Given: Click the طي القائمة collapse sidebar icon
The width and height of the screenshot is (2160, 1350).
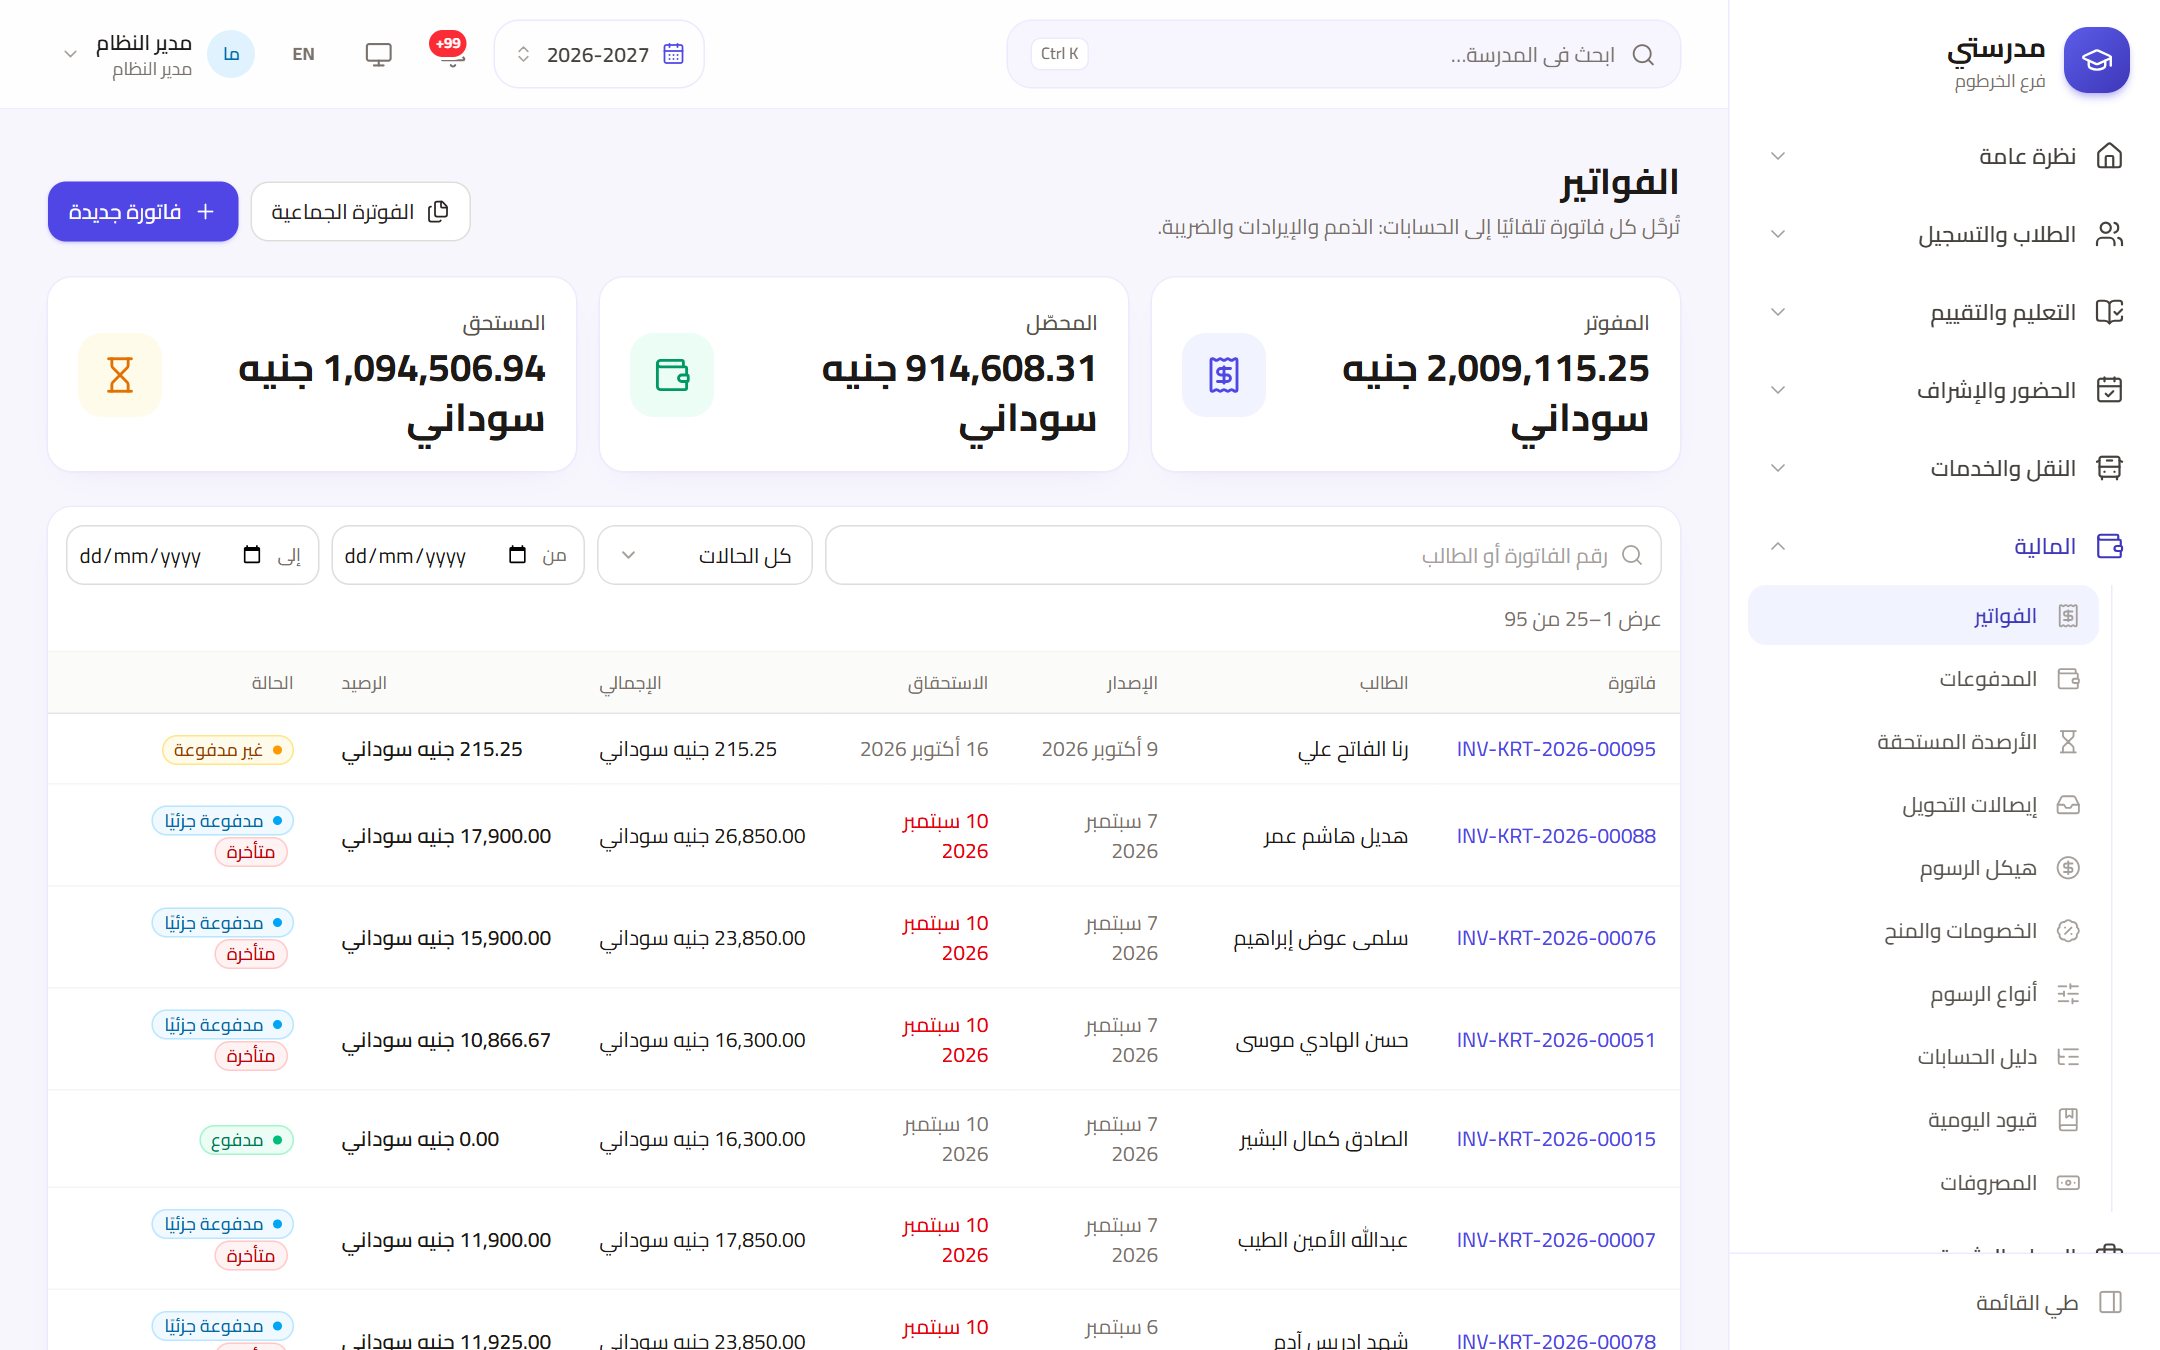Looking at the screenshot, I should (x=2110, y=1302).
